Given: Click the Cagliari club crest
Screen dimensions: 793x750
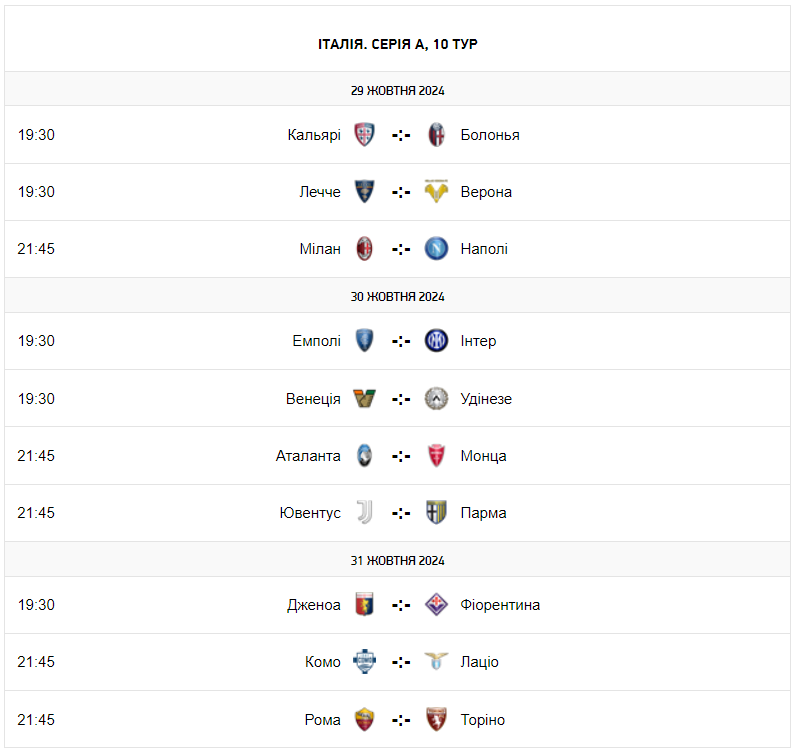Looking at the screenshot, I should (365, 135).
